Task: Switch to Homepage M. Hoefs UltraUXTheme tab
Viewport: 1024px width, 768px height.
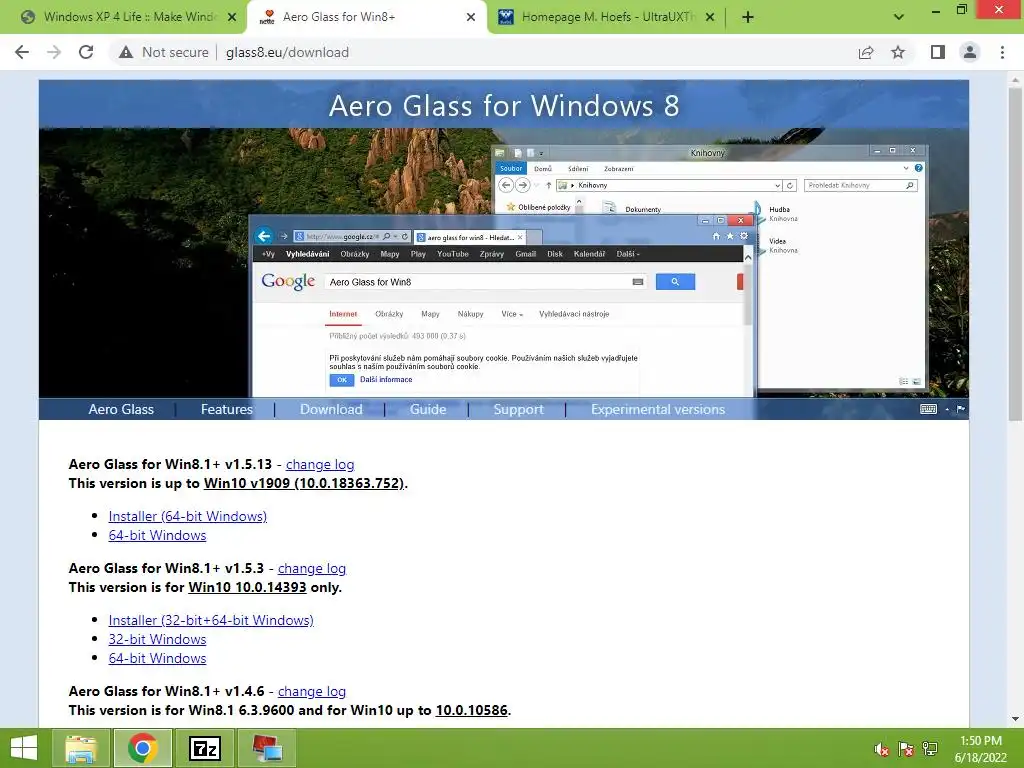Action: point(607,17)
